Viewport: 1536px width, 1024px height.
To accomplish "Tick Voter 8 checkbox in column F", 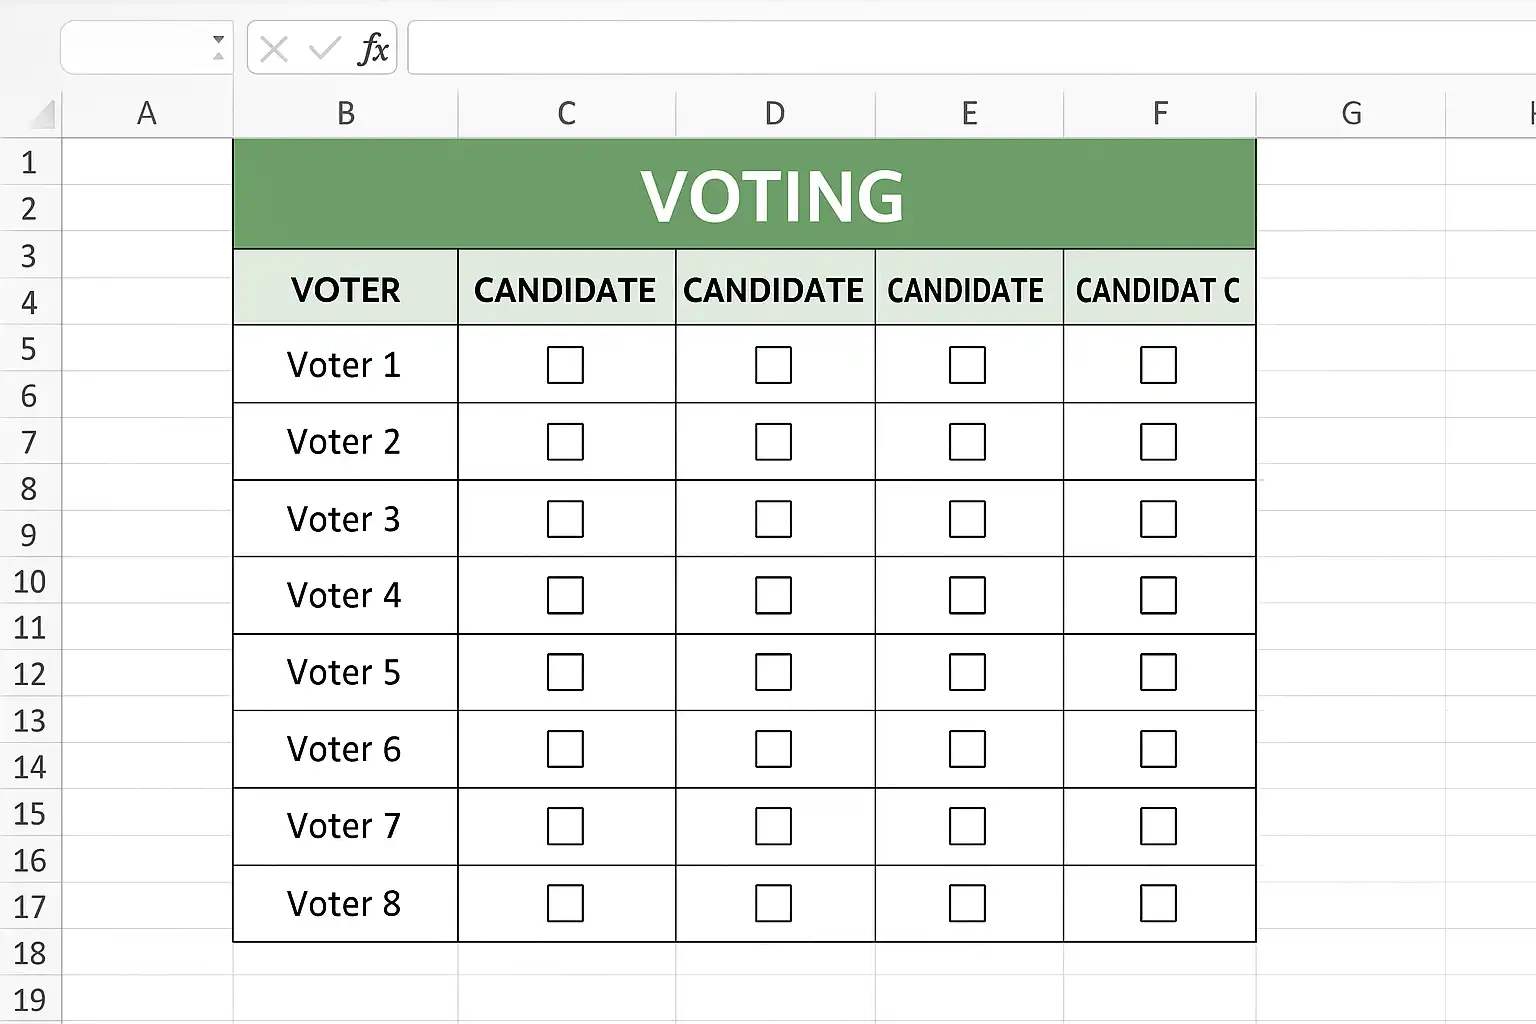I will pos(1158,903).
